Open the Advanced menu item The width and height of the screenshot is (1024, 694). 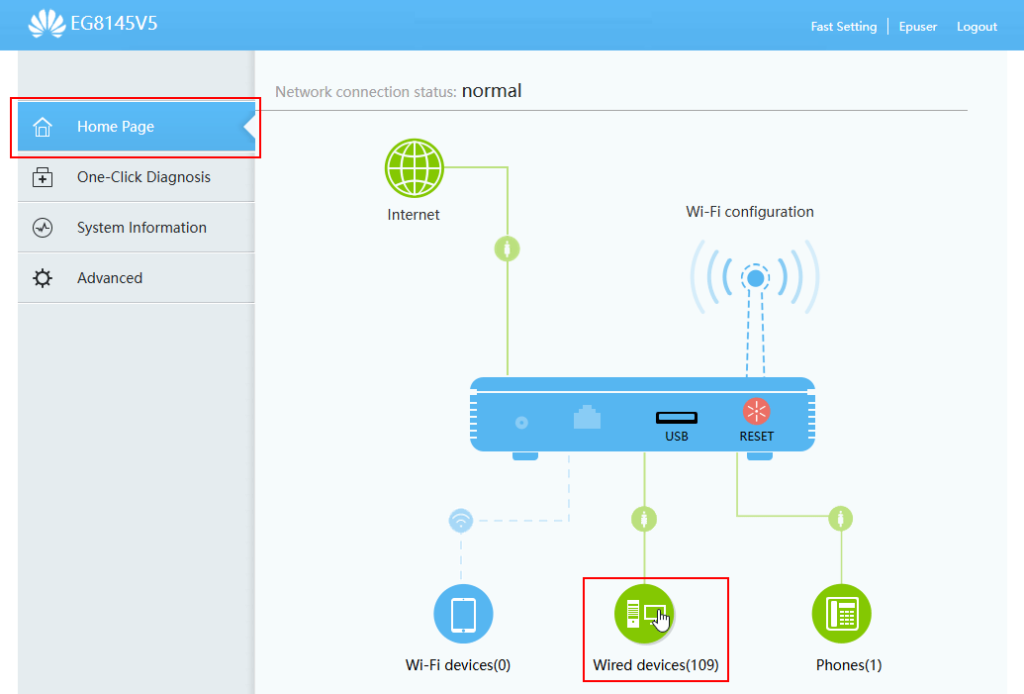click(109, 278)
